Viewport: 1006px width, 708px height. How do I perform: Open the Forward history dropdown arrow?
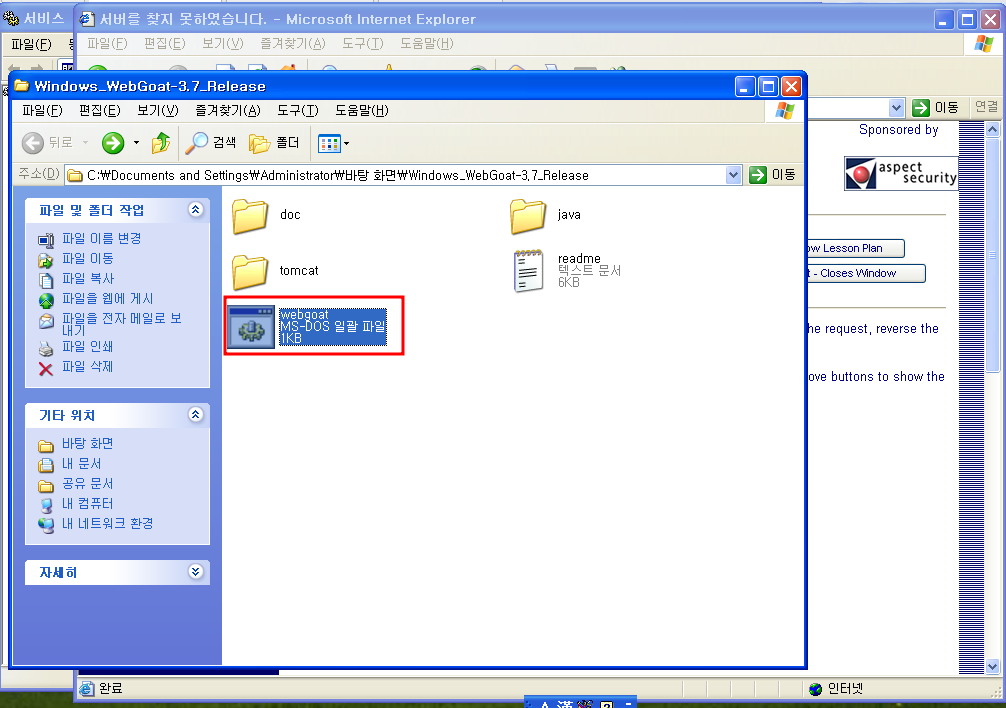pos(136,142)
